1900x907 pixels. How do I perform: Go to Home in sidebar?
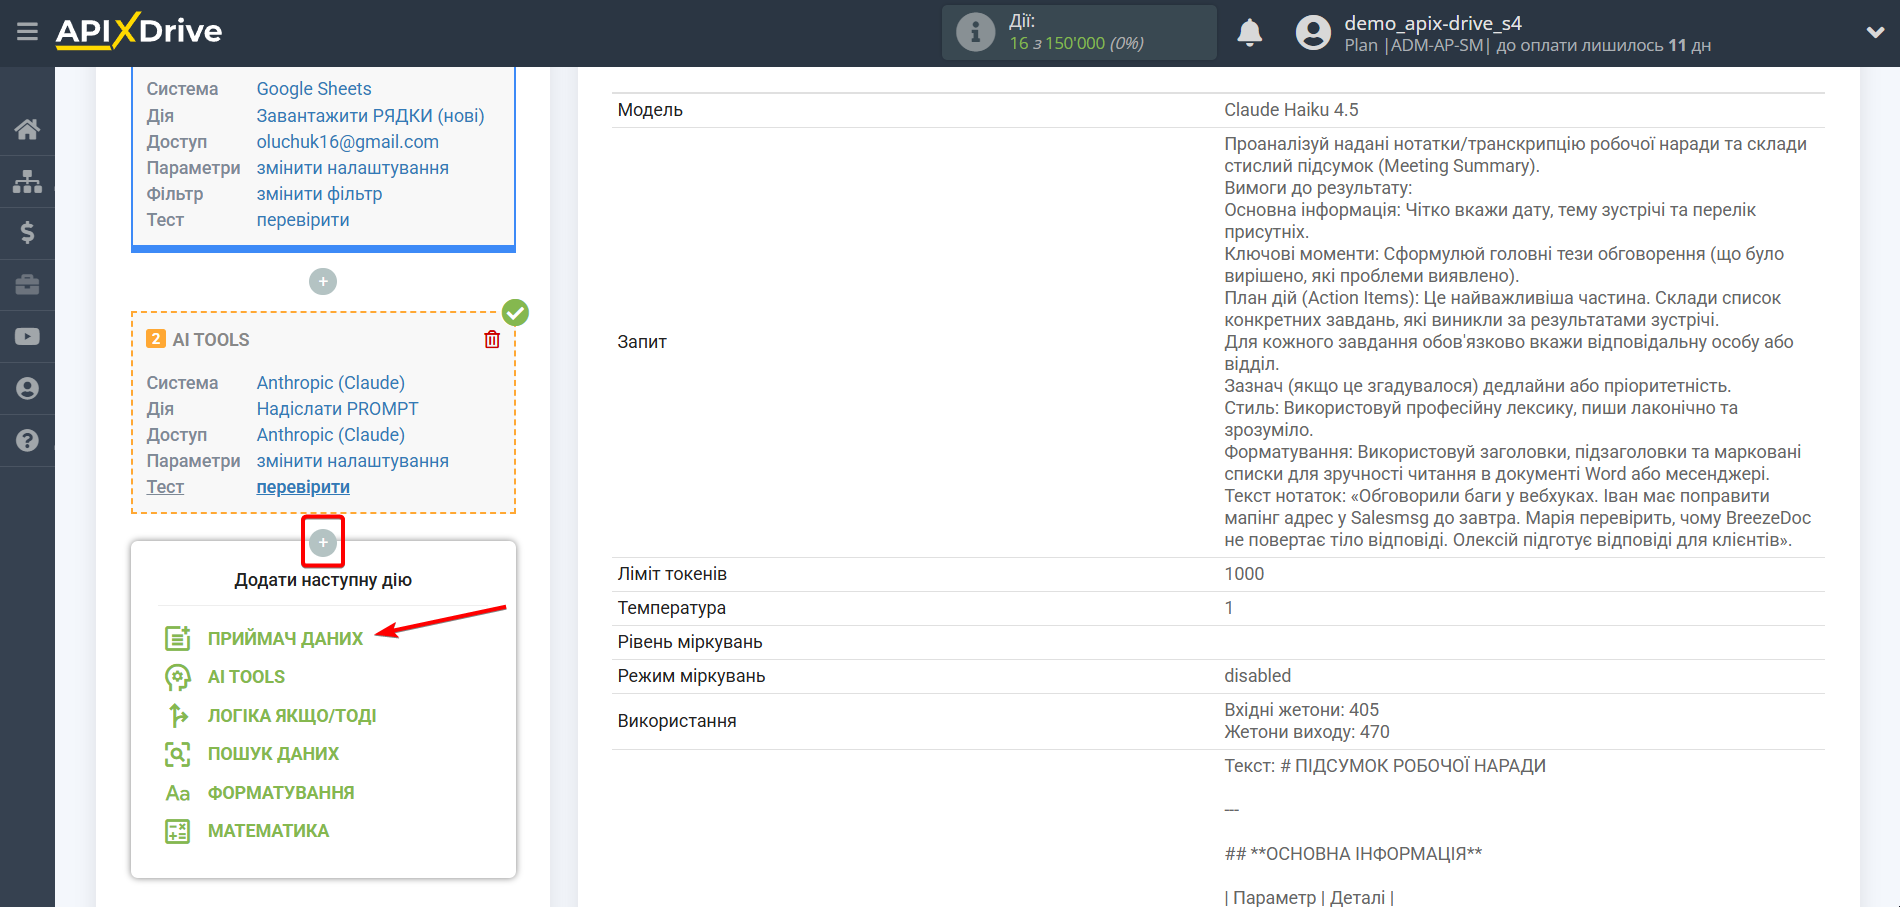click(x=27, y=129)
